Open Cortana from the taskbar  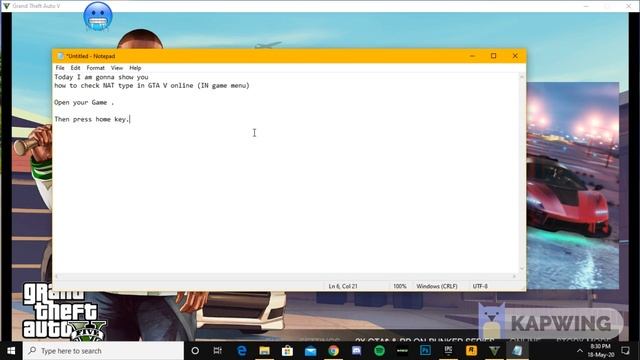[195, 351]
